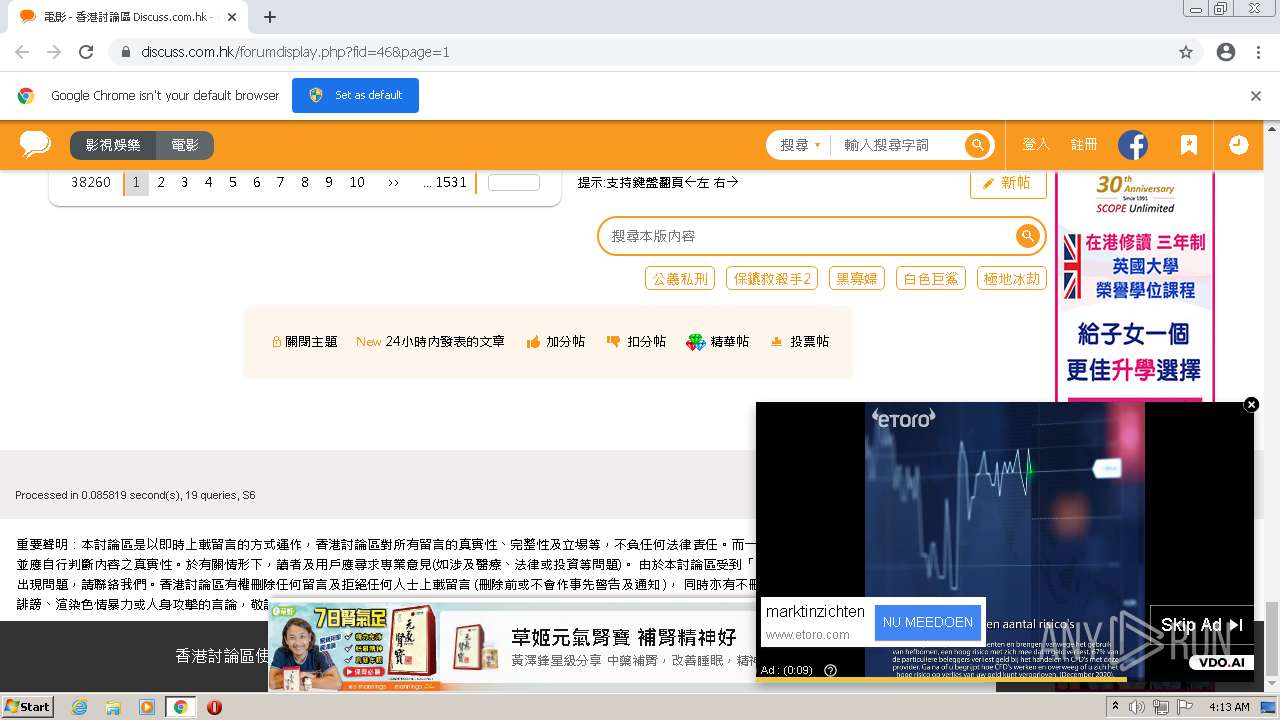Click the 登入 login link
Image resolution: width=1280 pixels, height=720 pixels.
coord(1036,145)
